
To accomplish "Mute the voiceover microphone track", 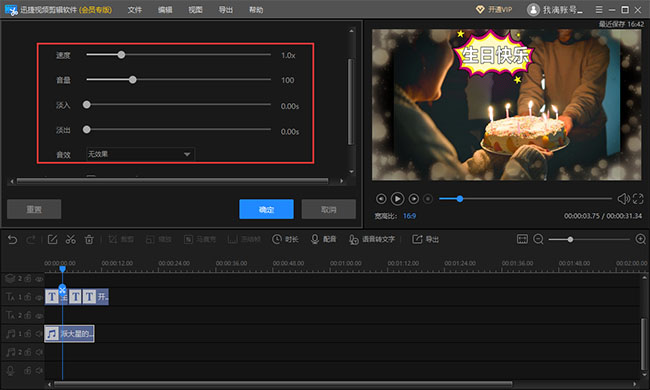I will [39, 370].
